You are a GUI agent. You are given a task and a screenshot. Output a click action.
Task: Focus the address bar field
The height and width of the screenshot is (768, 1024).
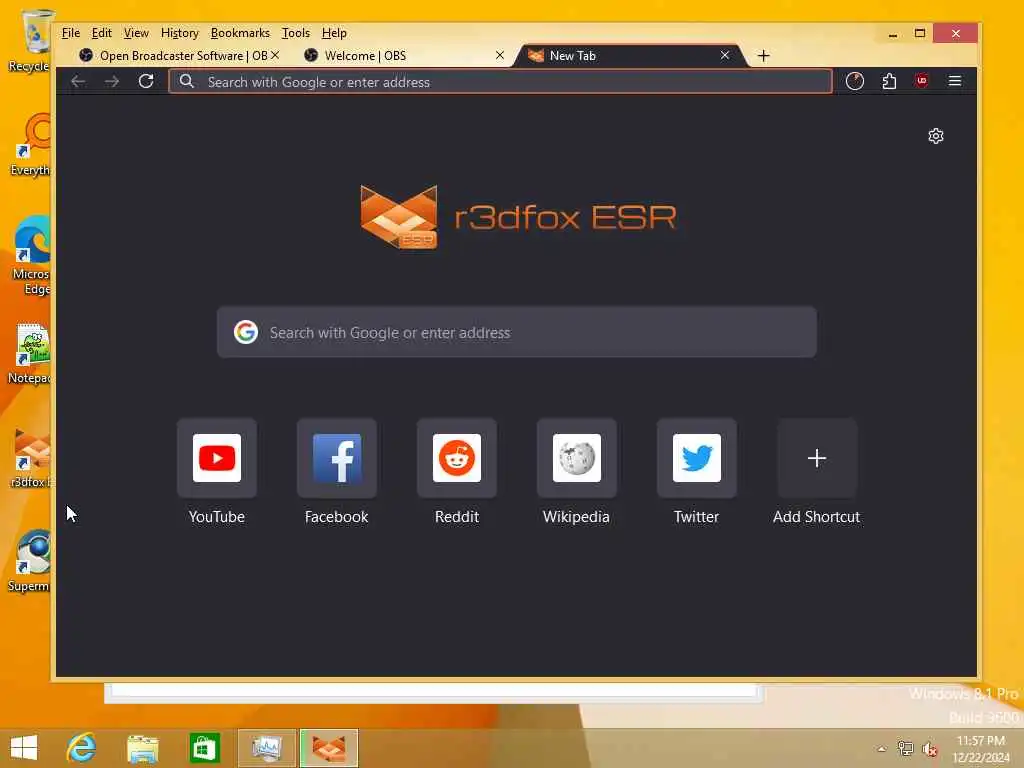coord(500,82)
